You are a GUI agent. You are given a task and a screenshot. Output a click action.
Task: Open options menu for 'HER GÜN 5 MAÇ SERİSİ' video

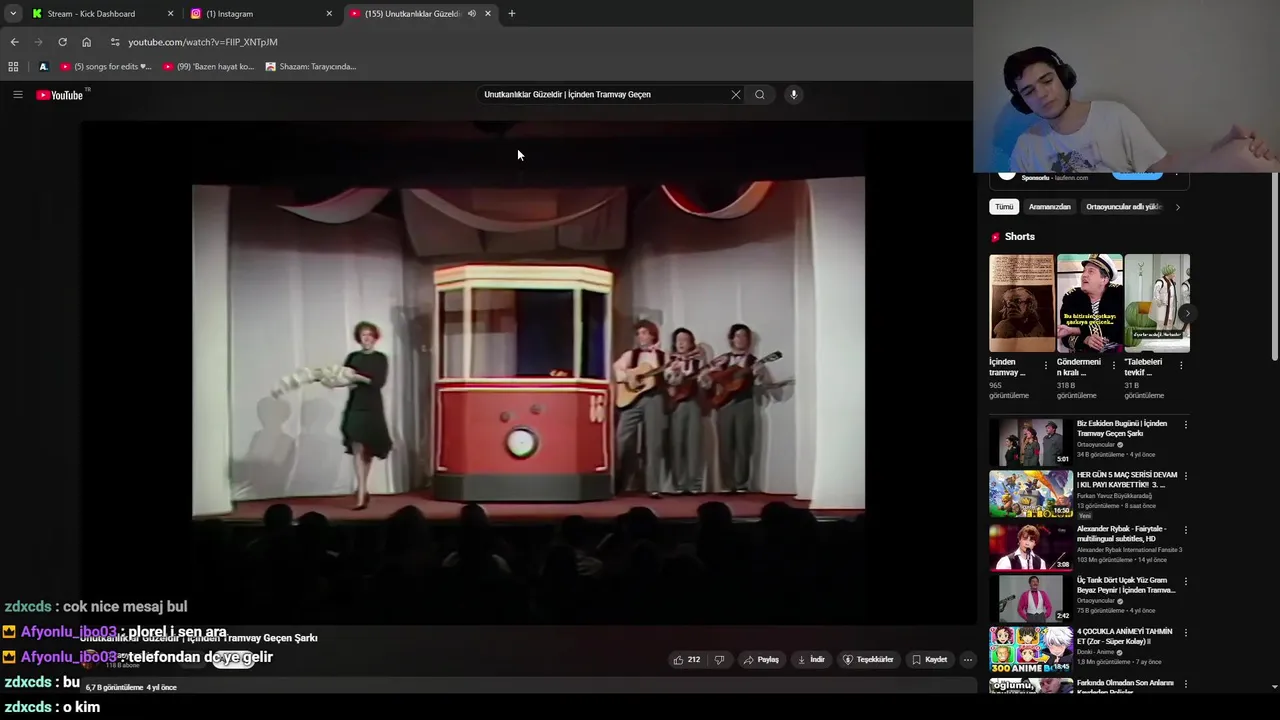pyautogui.click(x=1186, y=477)
